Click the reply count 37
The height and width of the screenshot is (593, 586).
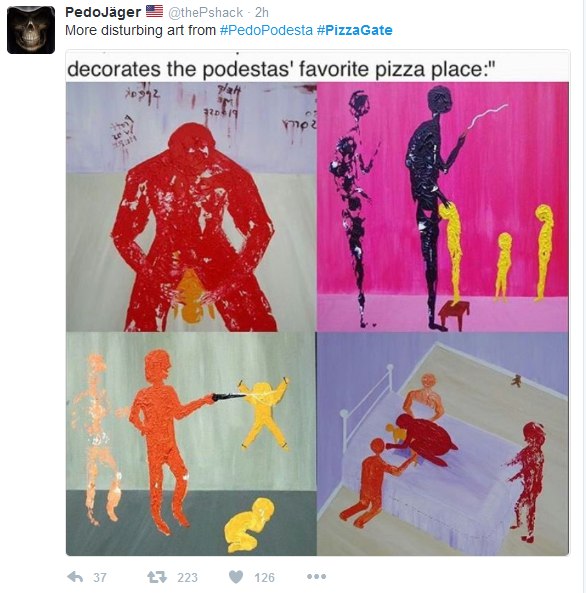pyautogui.click(x=100, y=577)
